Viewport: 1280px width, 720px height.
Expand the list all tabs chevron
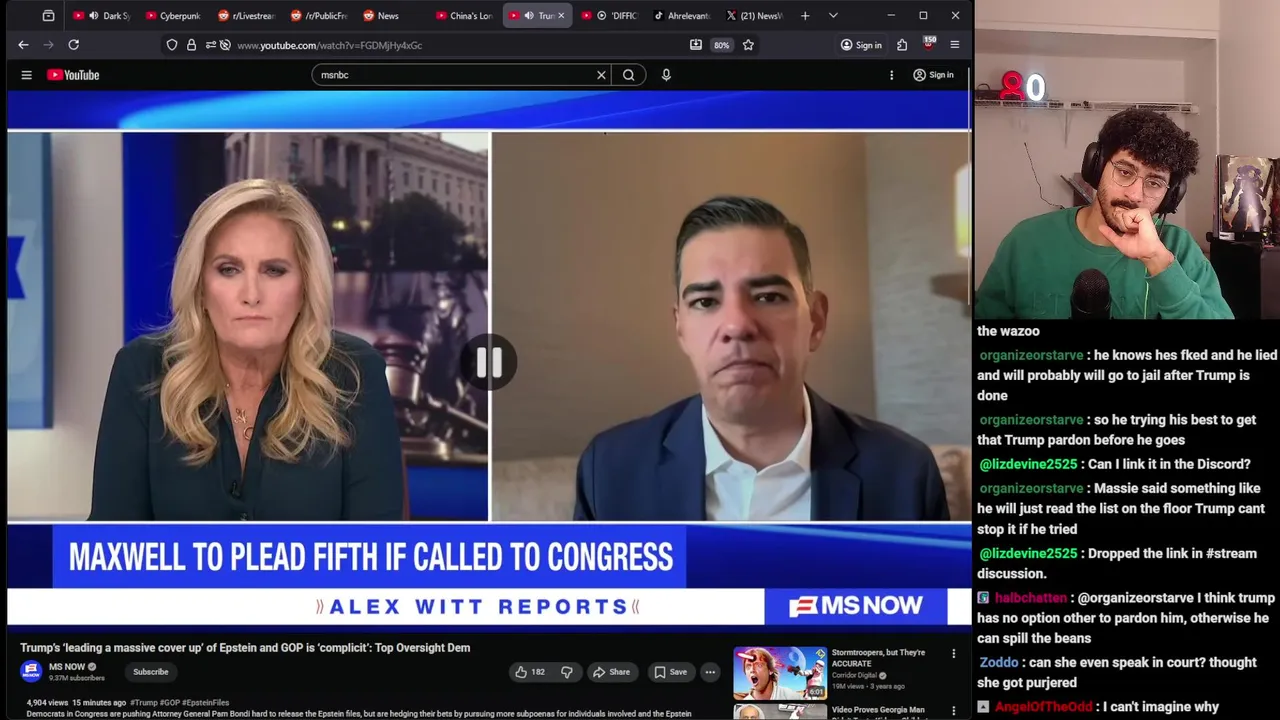(x=833, y=16)
